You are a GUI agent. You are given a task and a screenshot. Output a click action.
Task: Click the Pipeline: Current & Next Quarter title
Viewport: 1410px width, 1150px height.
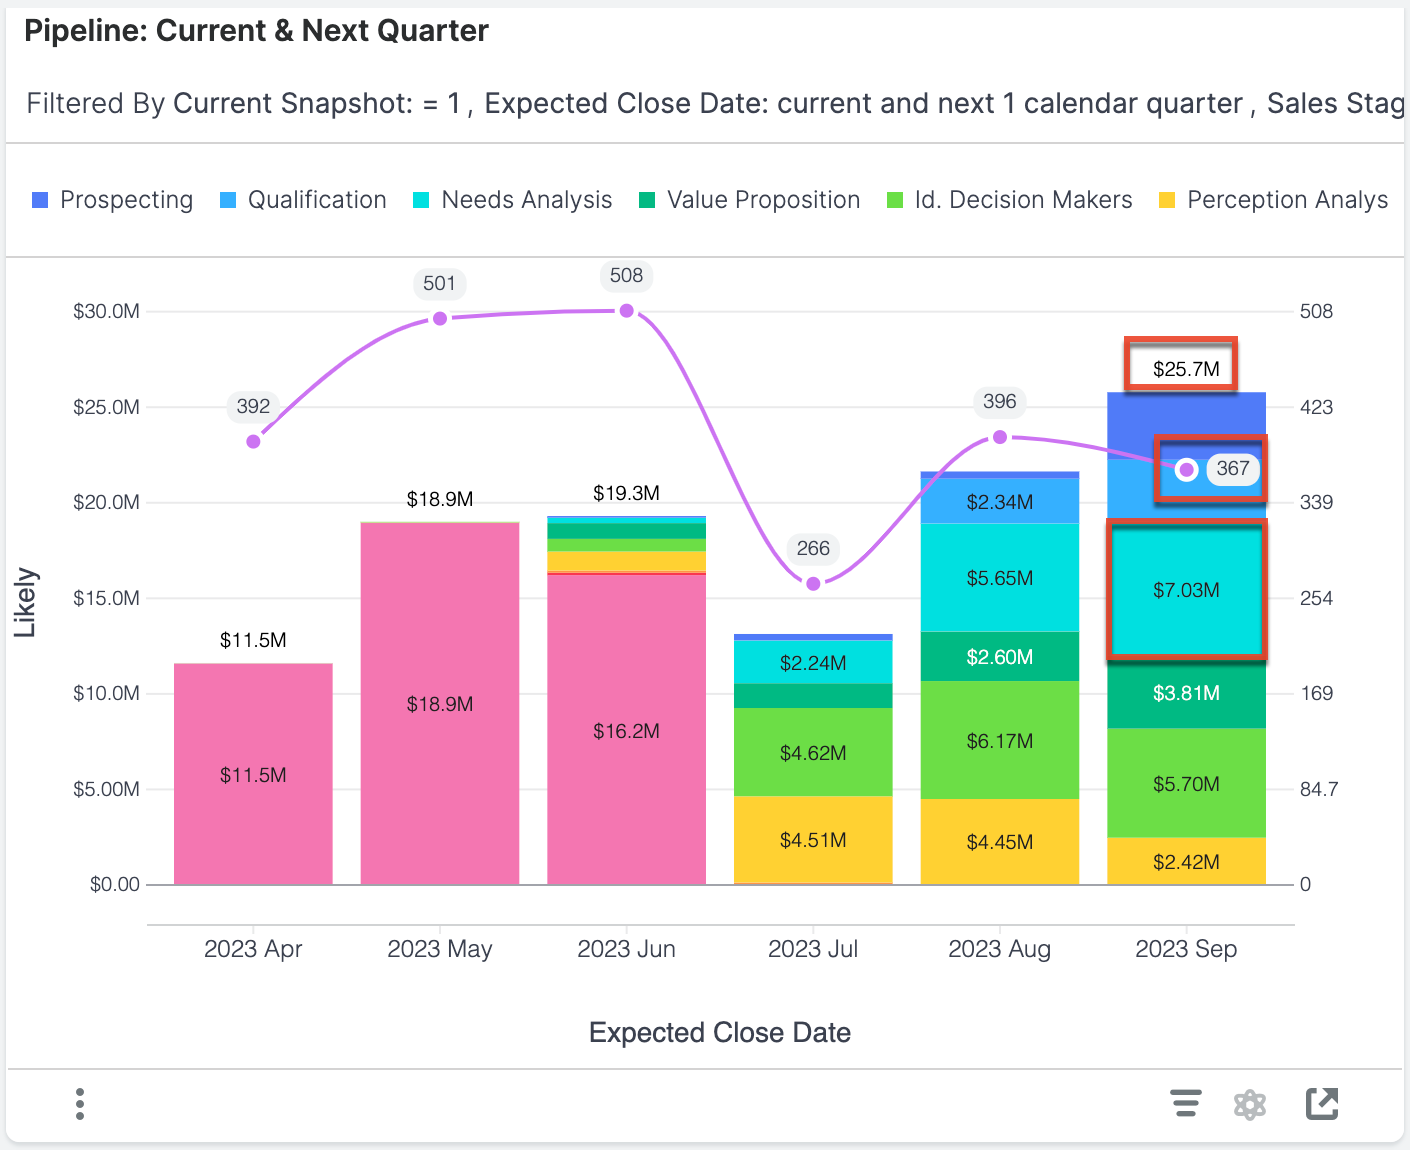[x=256, y=30]
